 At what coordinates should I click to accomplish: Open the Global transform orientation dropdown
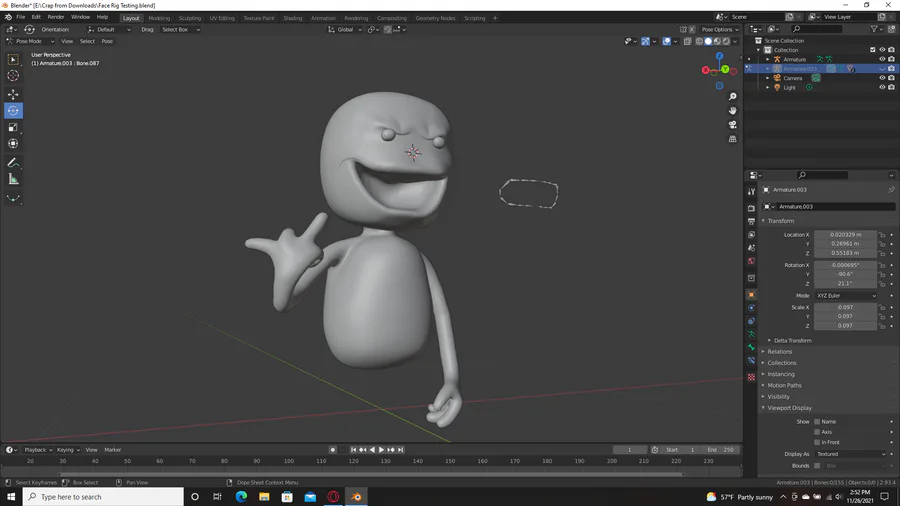pos(345,29)
